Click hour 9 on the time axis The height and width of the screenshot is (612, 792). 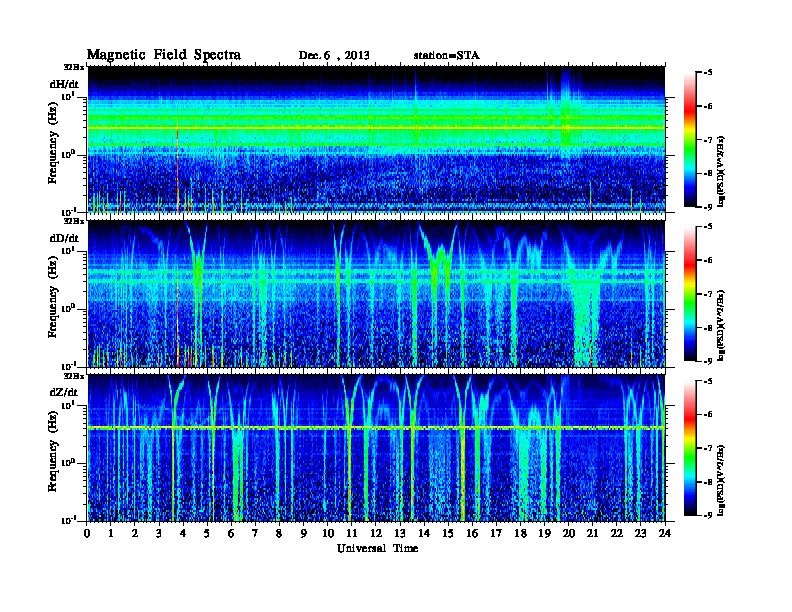point(304,534)
